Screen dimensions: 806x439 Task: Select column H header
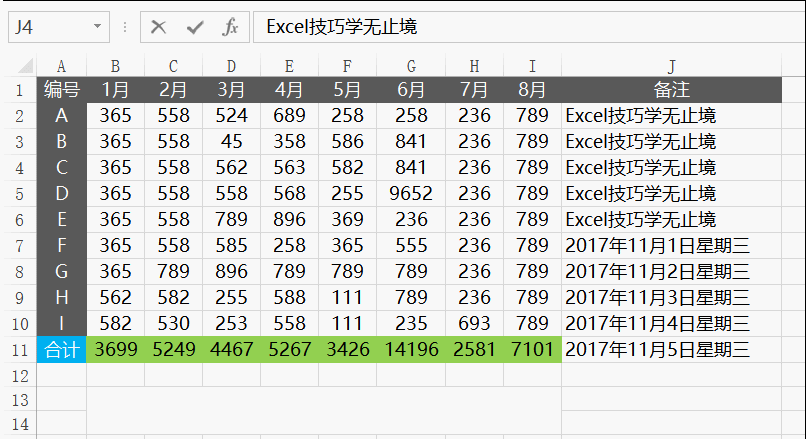click(x=474, y=66)
